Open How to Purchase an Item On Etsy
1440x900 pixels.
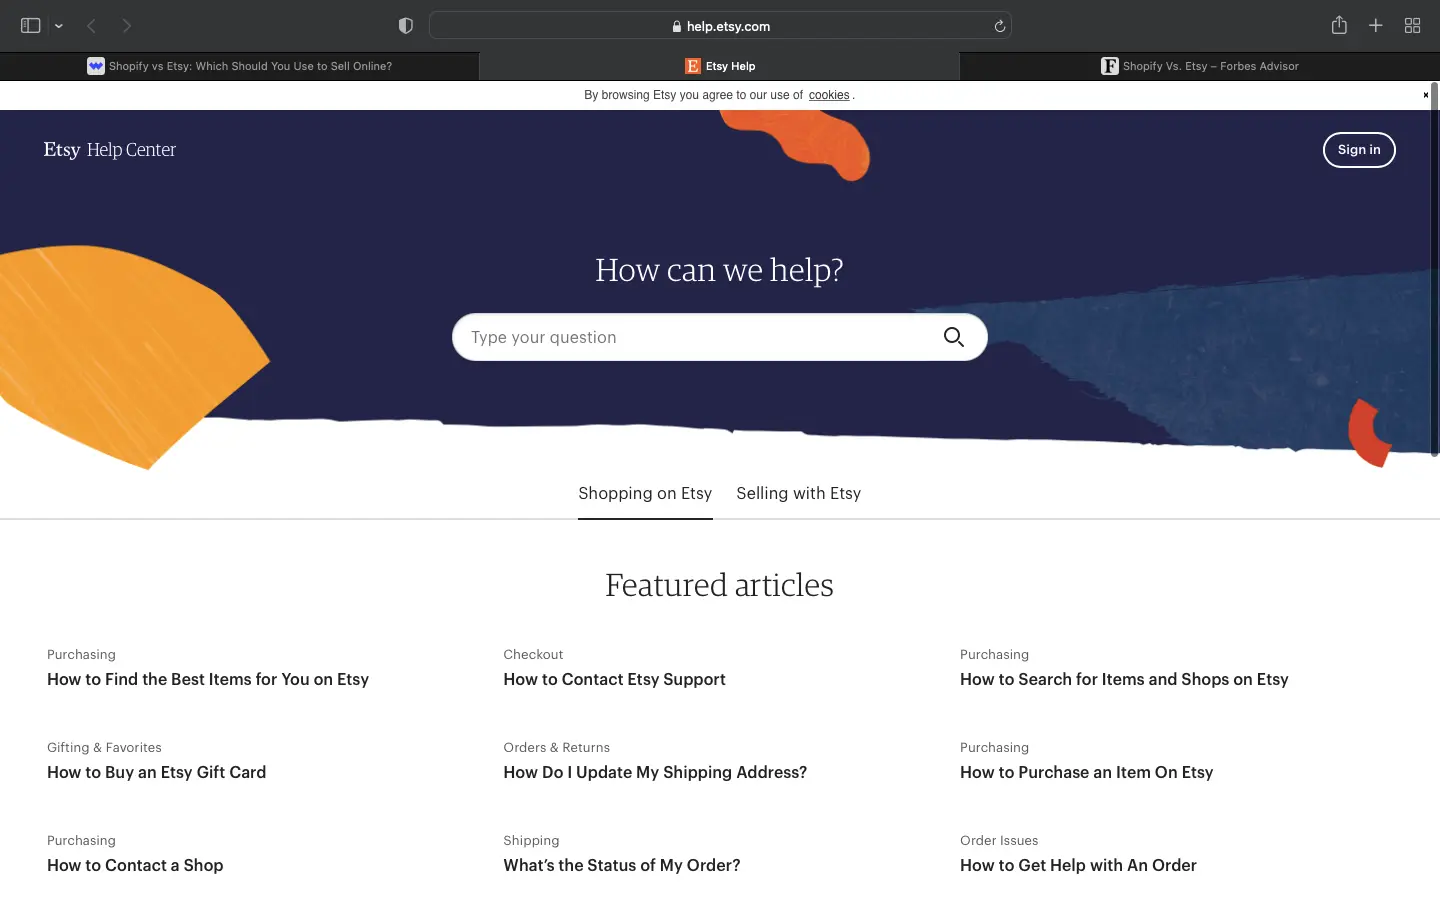[x=1087, y=772]
